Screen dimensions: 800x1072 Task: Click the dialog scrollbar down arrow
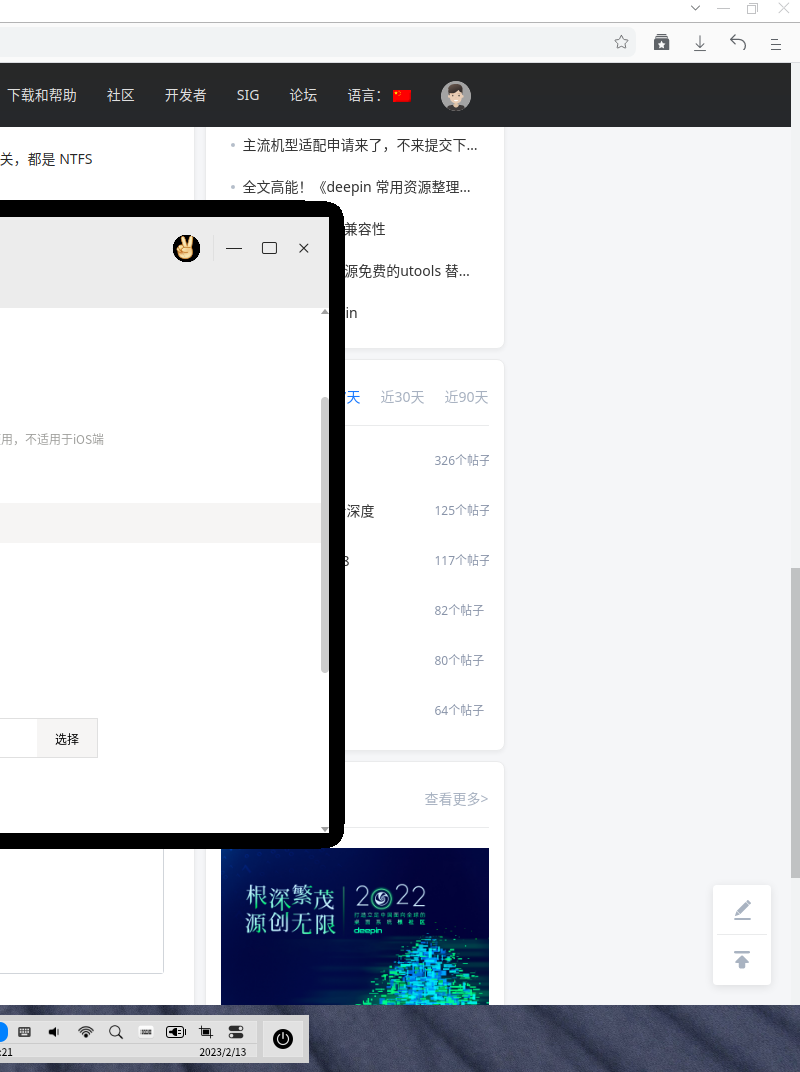pyautogui.click(x=324, y=829)
